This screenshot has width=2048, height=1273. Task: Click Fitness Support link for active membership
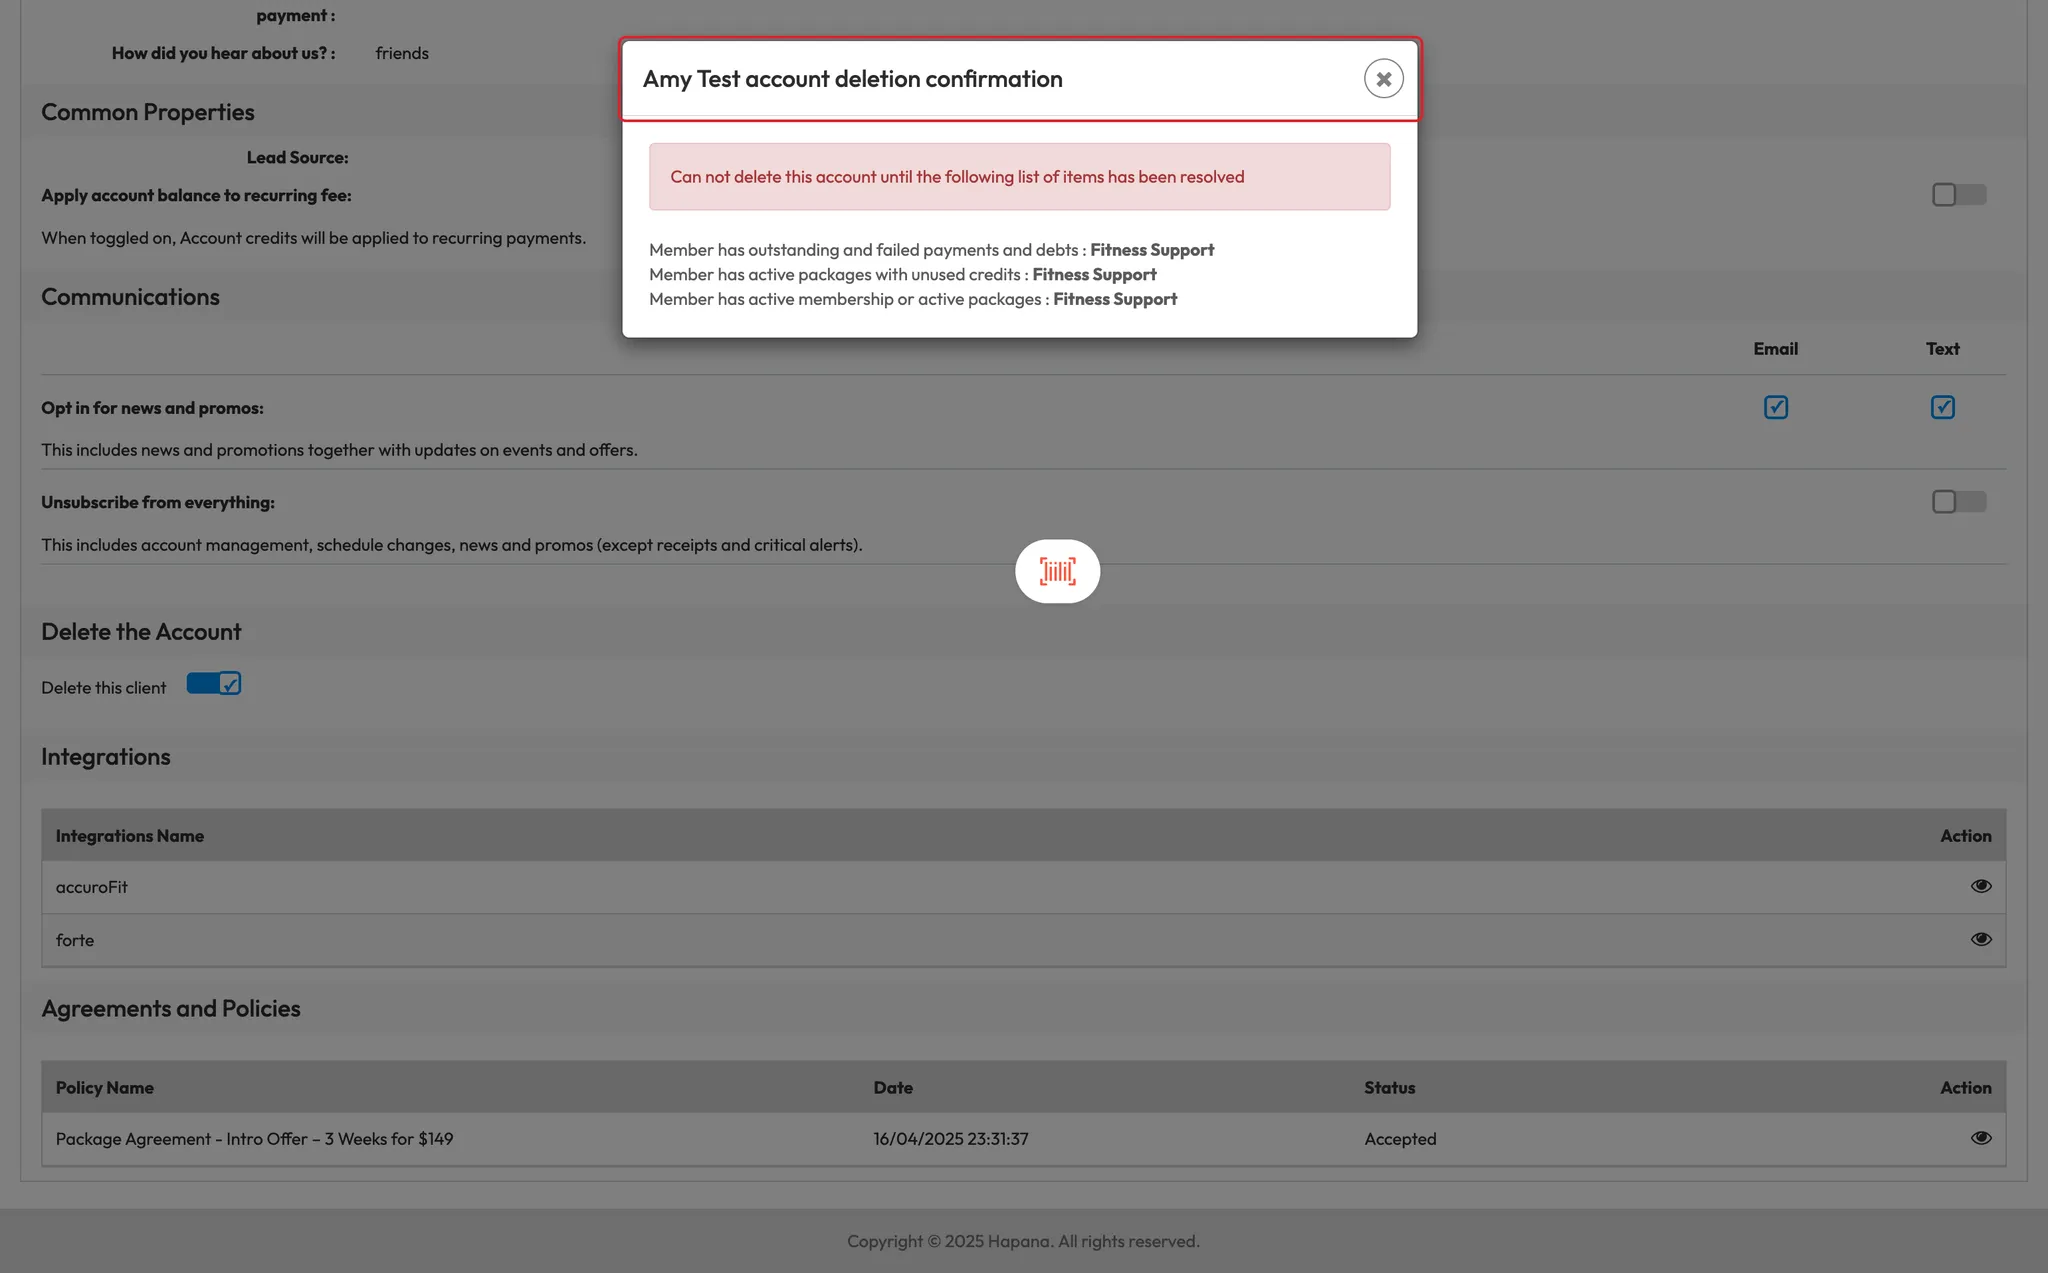tap(1115, 299)
